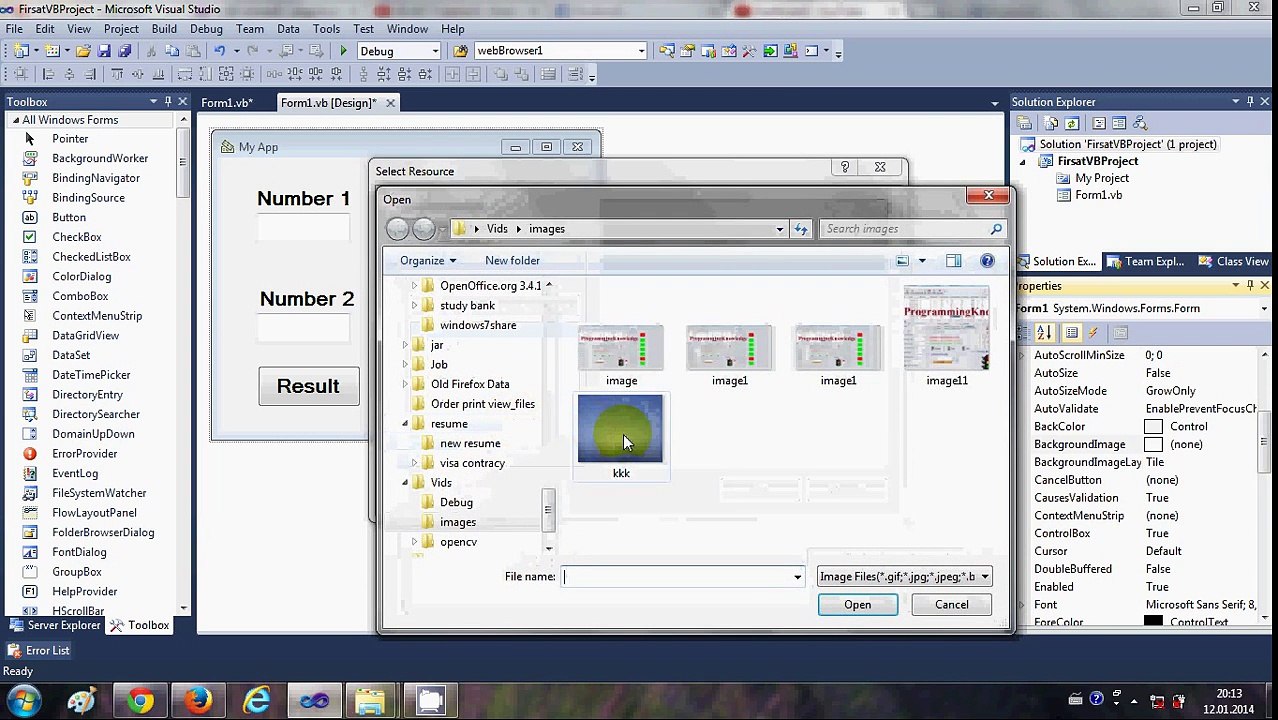Click the Save All toolbar icon
This screenshot has height=720, width=1278.
click(125, 51)
